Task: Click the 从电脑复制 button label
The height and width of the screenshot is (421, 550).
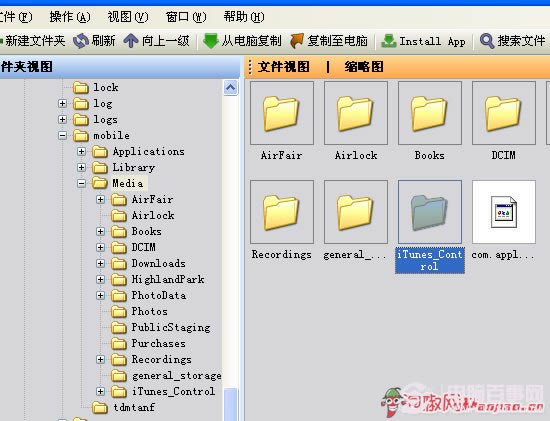Action: (x=251, y=41)
